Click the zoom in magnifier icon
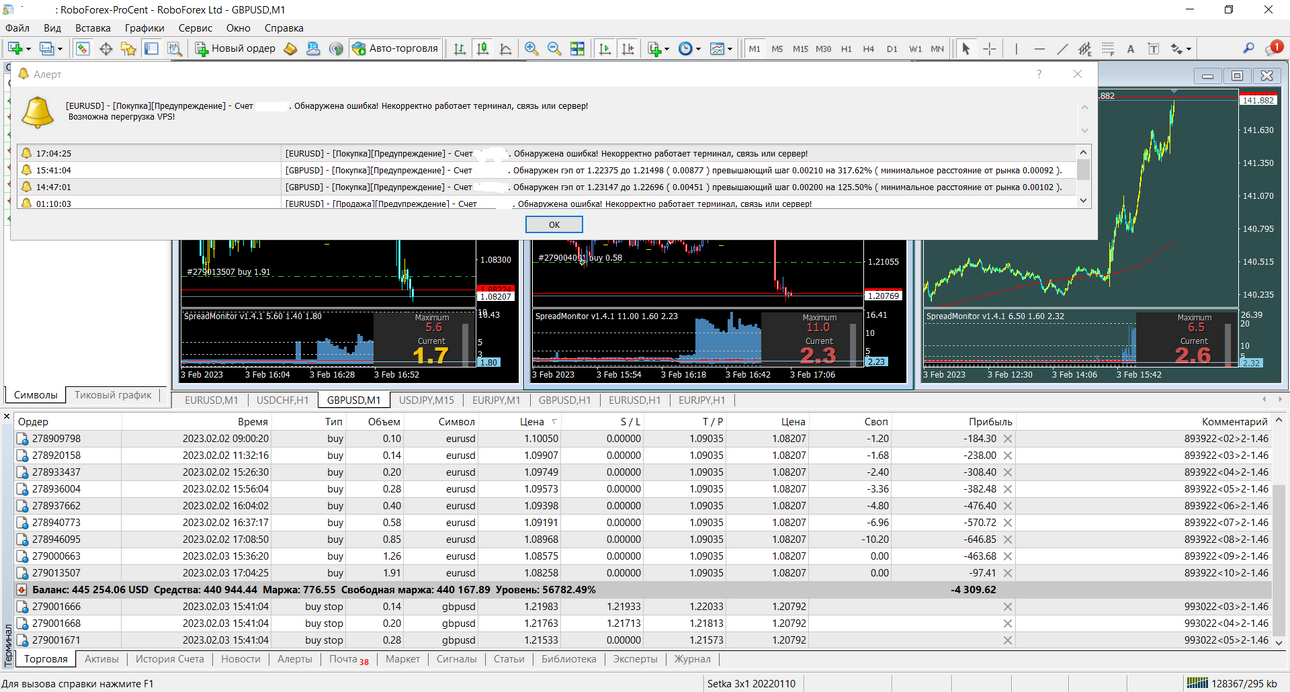The width and height of the screenshot is (1290, 692). (531, 48)
